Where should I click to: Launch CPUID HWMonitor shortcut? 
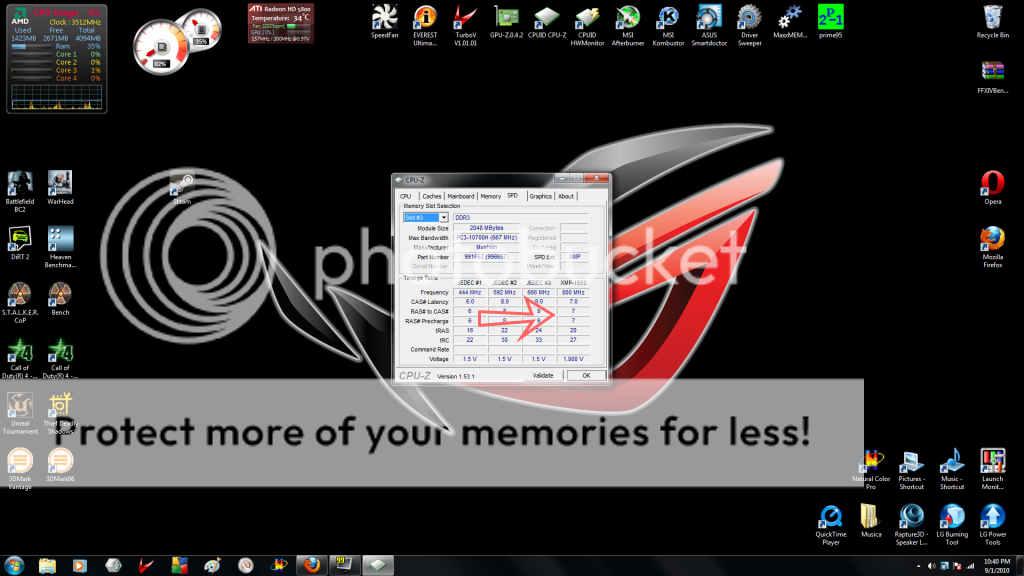[587, 25]
